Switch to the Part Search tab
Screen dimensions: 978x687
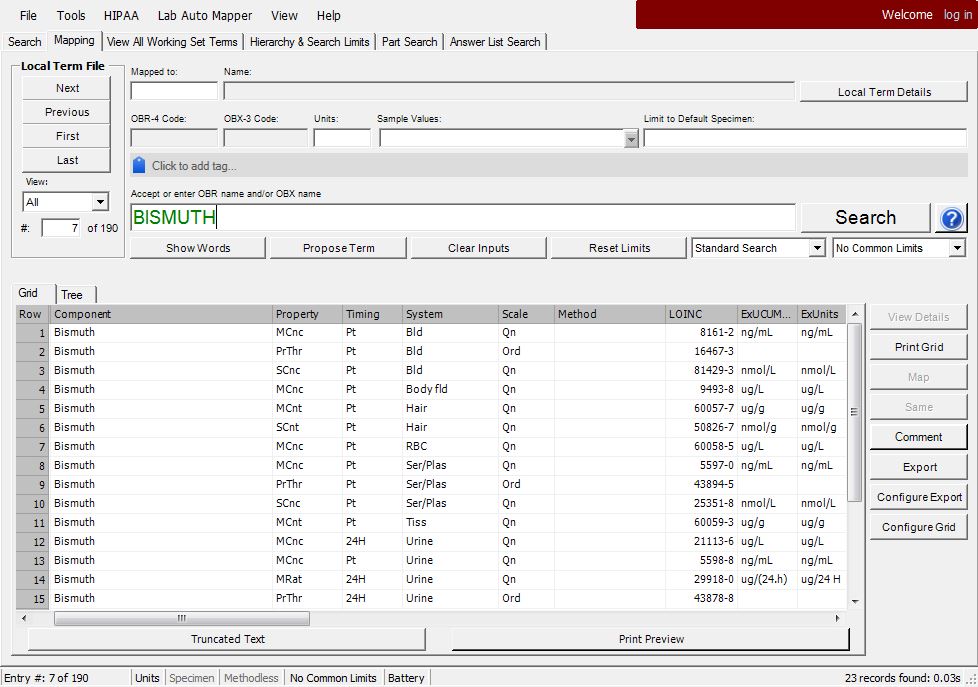(x=409, y=42)
